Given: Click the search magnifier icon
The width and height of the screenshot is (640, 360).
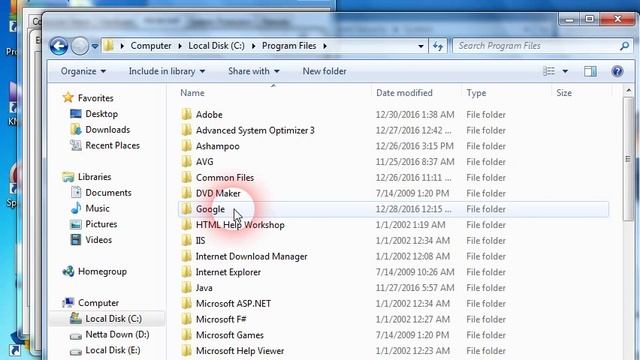Looking at the screenshot, I should [x=624, y=46].
